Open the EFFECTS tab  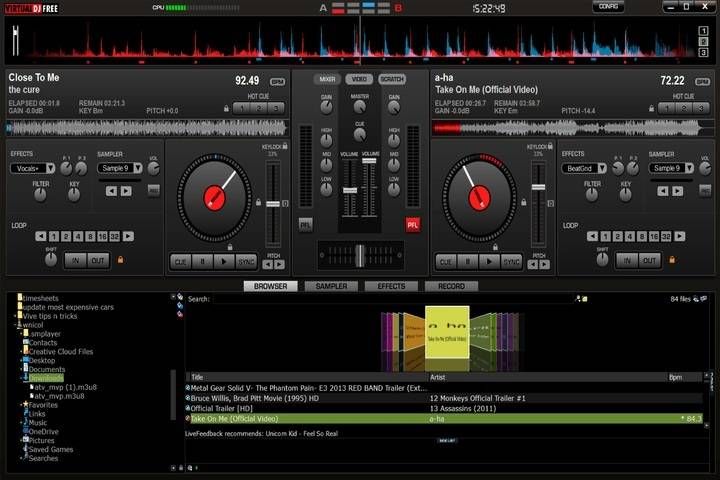[391, 286]
